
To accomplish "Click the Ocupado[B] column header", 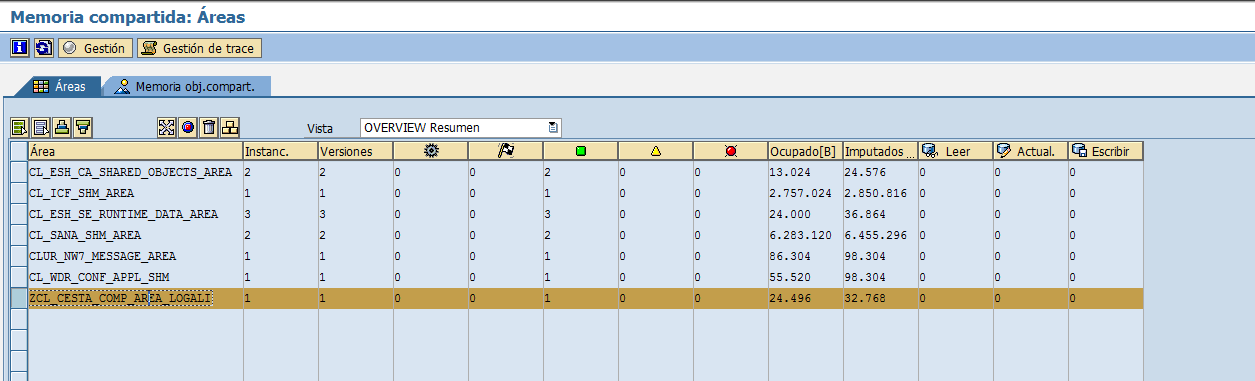I will tap(805, 151).
